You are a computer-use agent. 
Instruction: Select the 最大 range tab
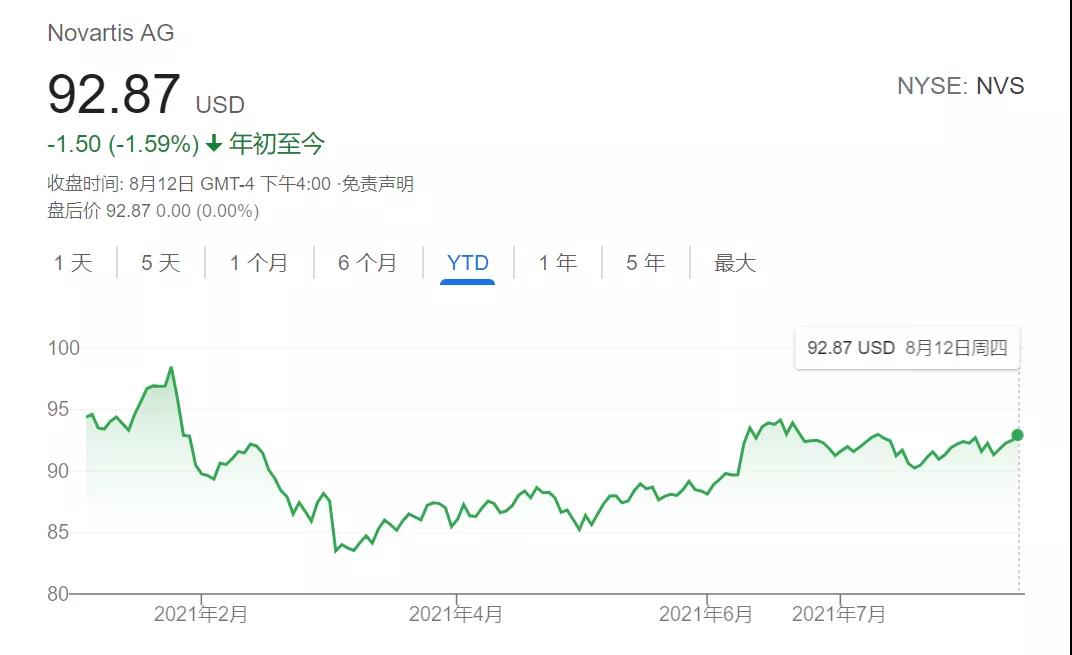click(x=735, y=263)
